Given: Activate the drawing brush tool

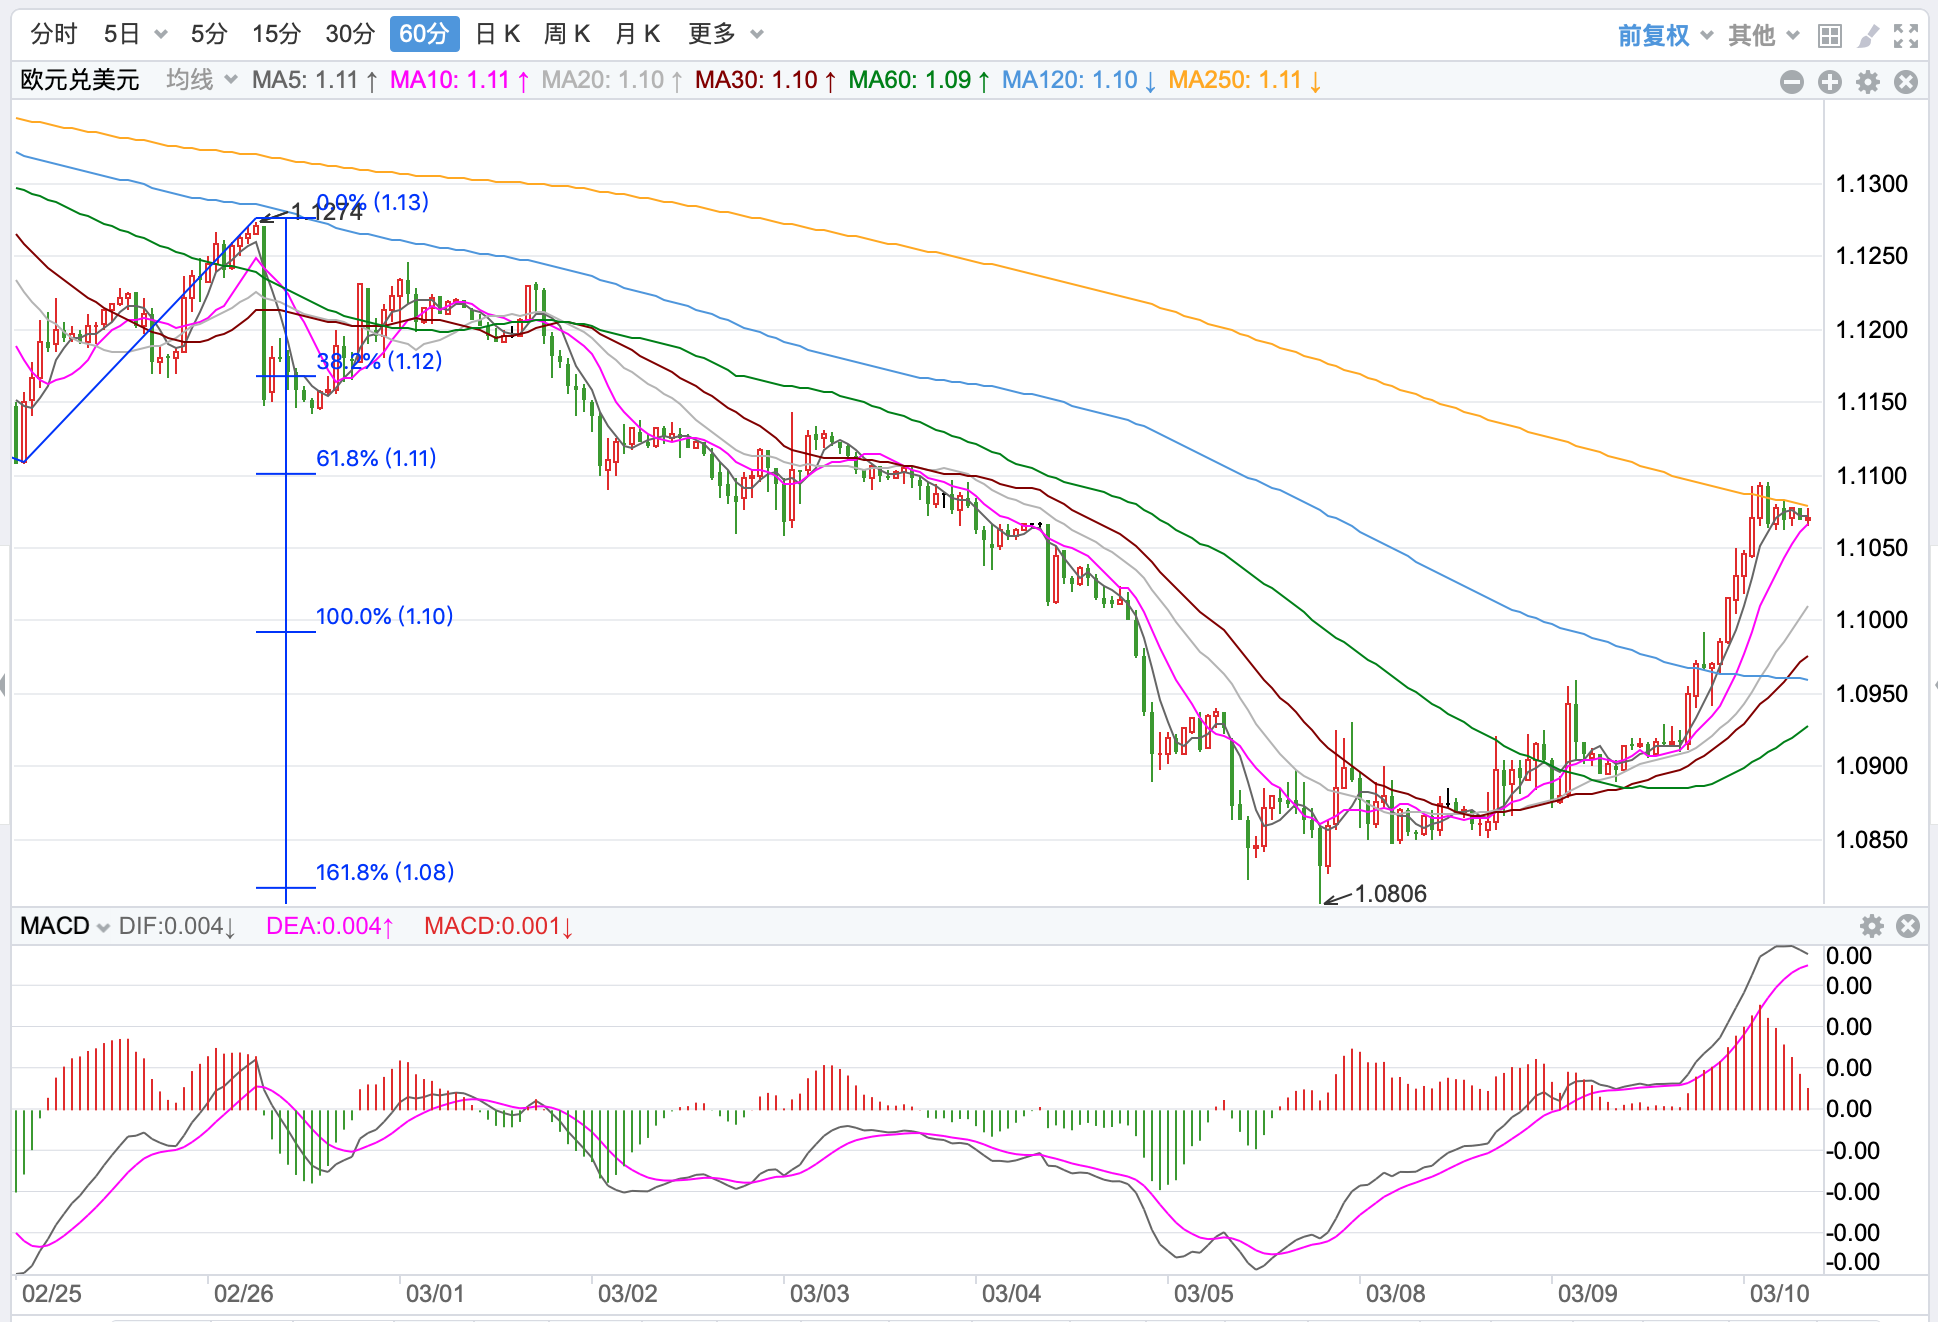Looking at the screenshot, I should [x=1867, y=36].
